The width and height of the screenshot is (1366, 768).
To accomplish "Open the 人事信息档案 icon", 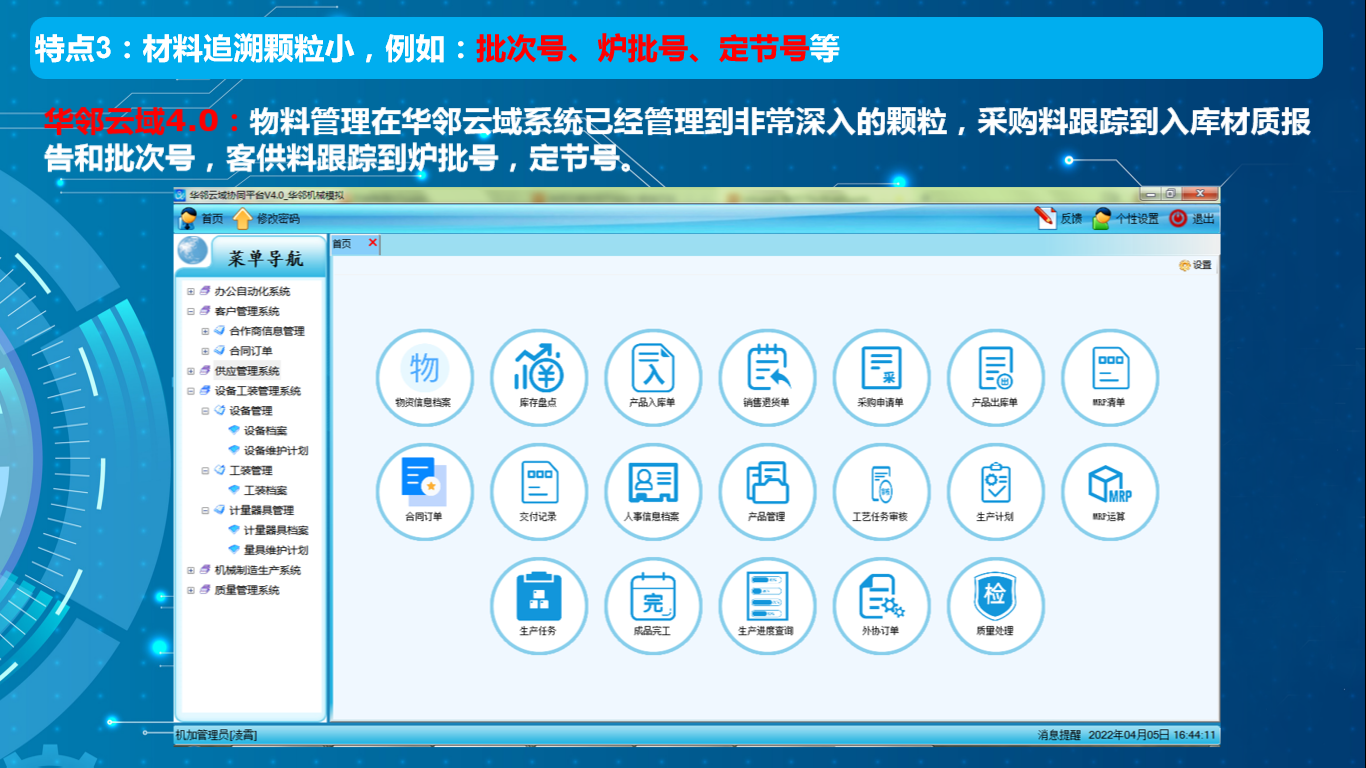I will pyautogui.click(x=652, y=492).
